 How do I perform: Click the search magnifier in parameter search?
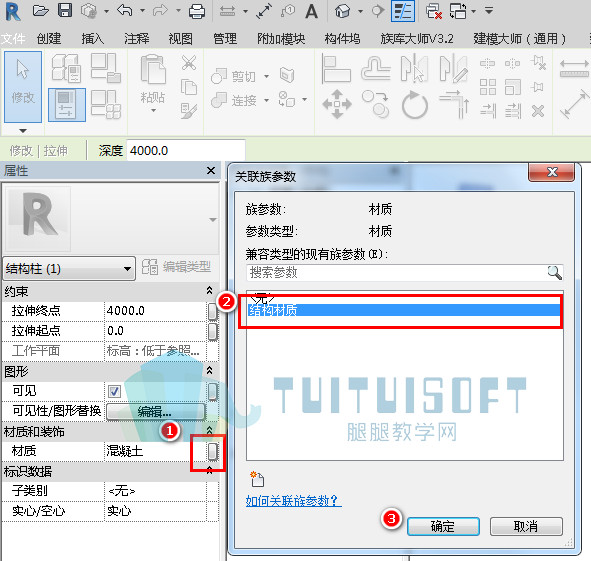coord(554,272)
